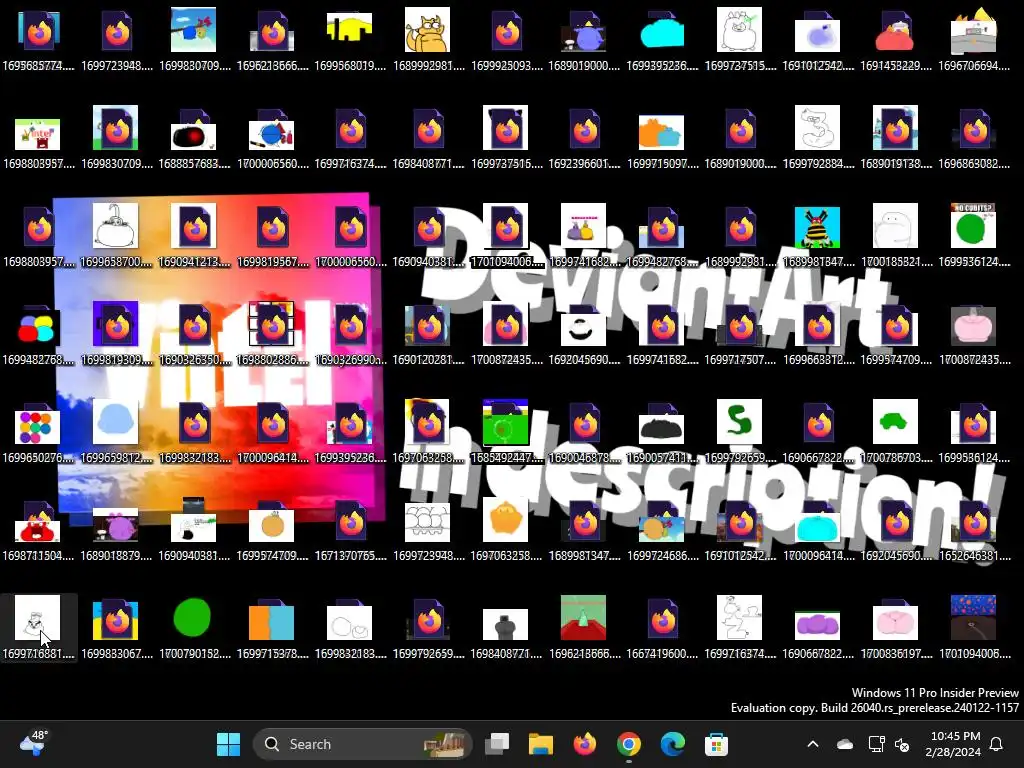The height and width of the screenshot is (768, 1024).
Task: Select the cyan cloud image file 1699395236
Action: pos(662,39)
